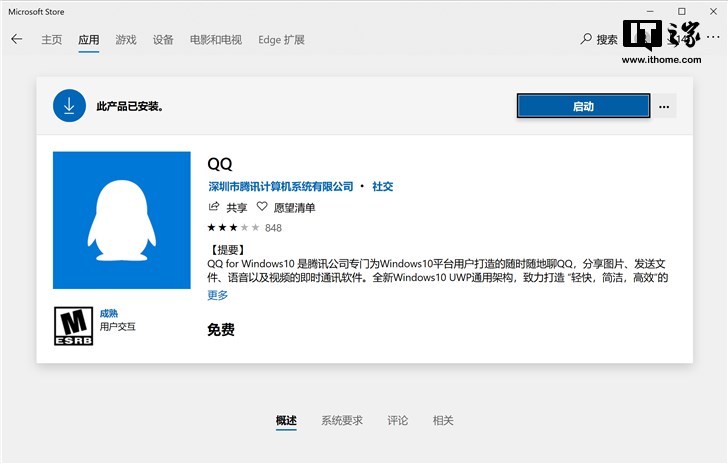The image size is (728, 464).
Task: Open the 成熟 rating link
Action: [x=109, y=314]
